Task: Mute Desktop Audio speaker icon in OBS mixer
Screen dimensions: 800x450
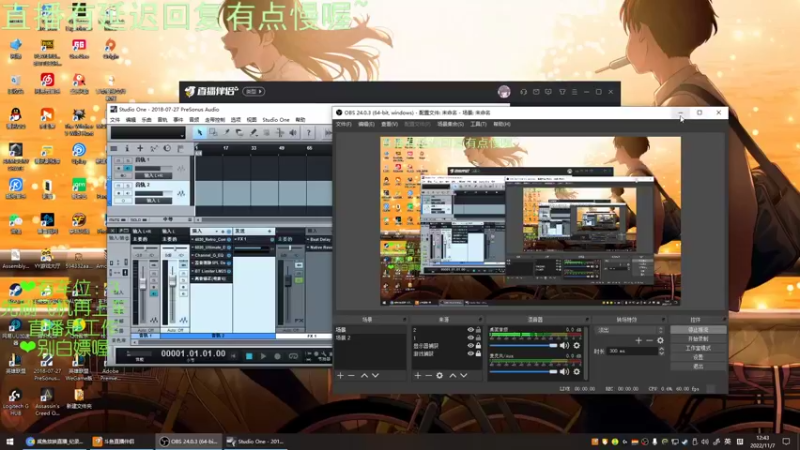Action: pos(564,345)
